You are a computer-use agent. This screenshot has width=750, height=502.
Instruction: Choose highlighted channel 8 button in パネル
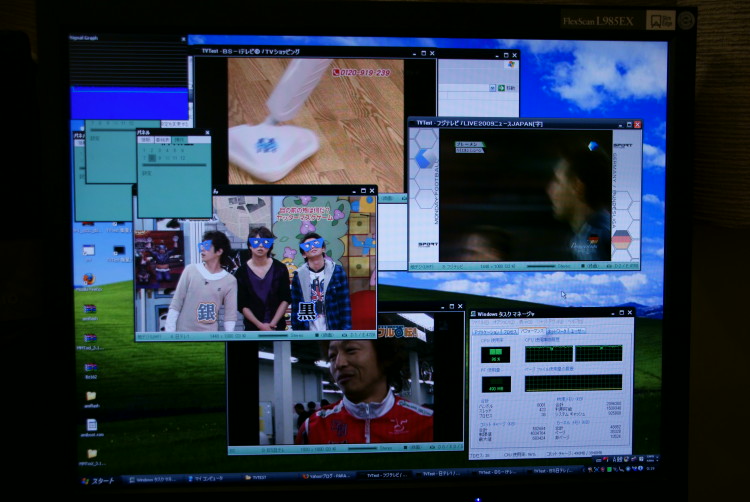(x=152, y=158)
